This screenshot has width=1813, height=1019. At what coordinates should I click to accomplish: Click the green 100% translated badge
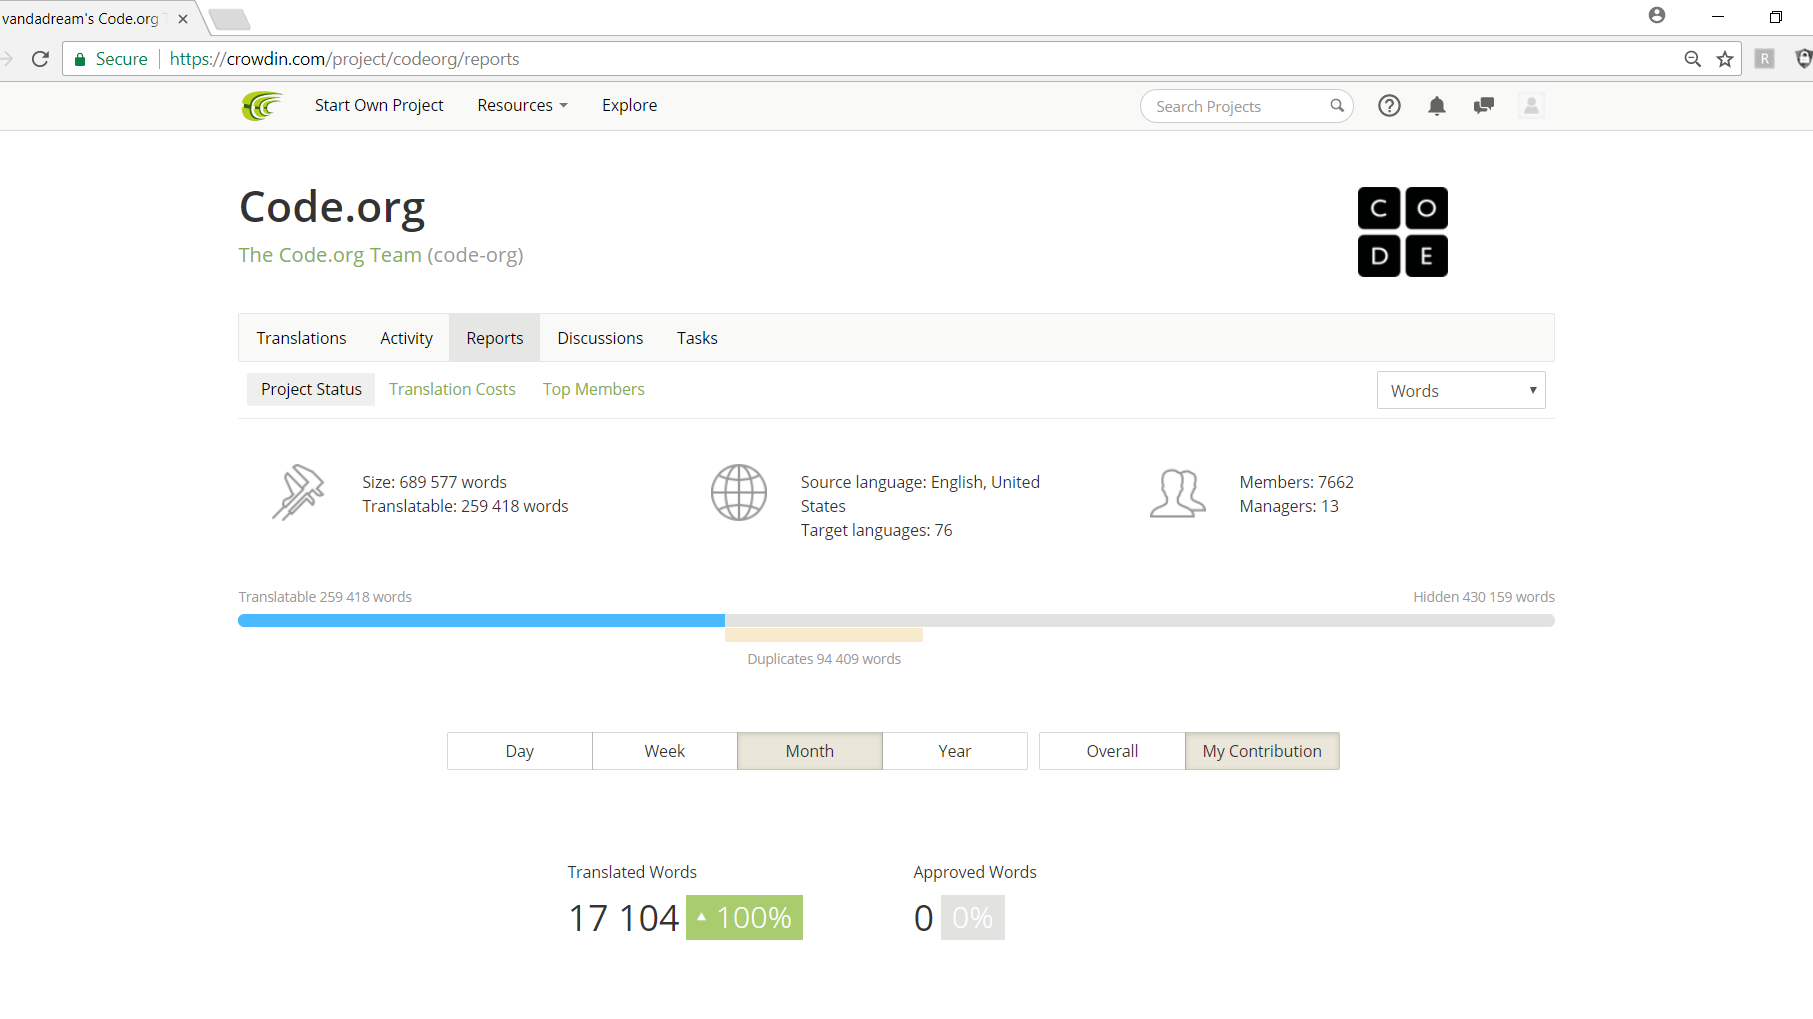pyautogui.click(x=744, y=917)
